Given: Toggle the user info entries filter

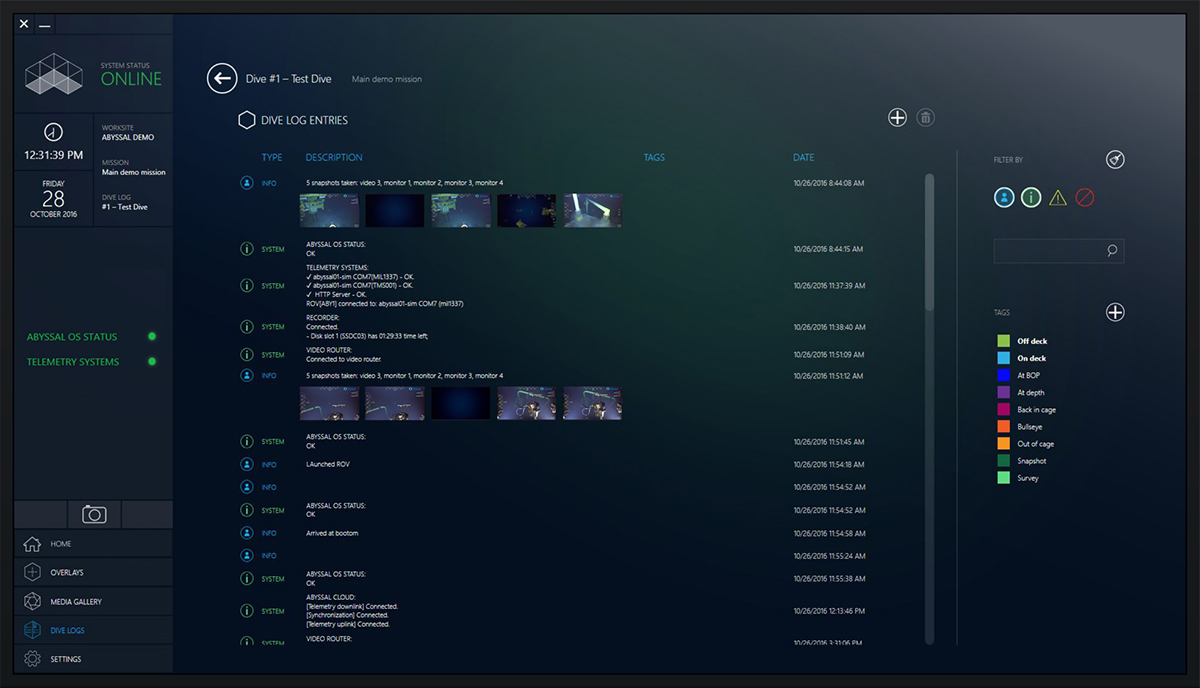Looking at the screenshot, I should tap(1004, 197).
